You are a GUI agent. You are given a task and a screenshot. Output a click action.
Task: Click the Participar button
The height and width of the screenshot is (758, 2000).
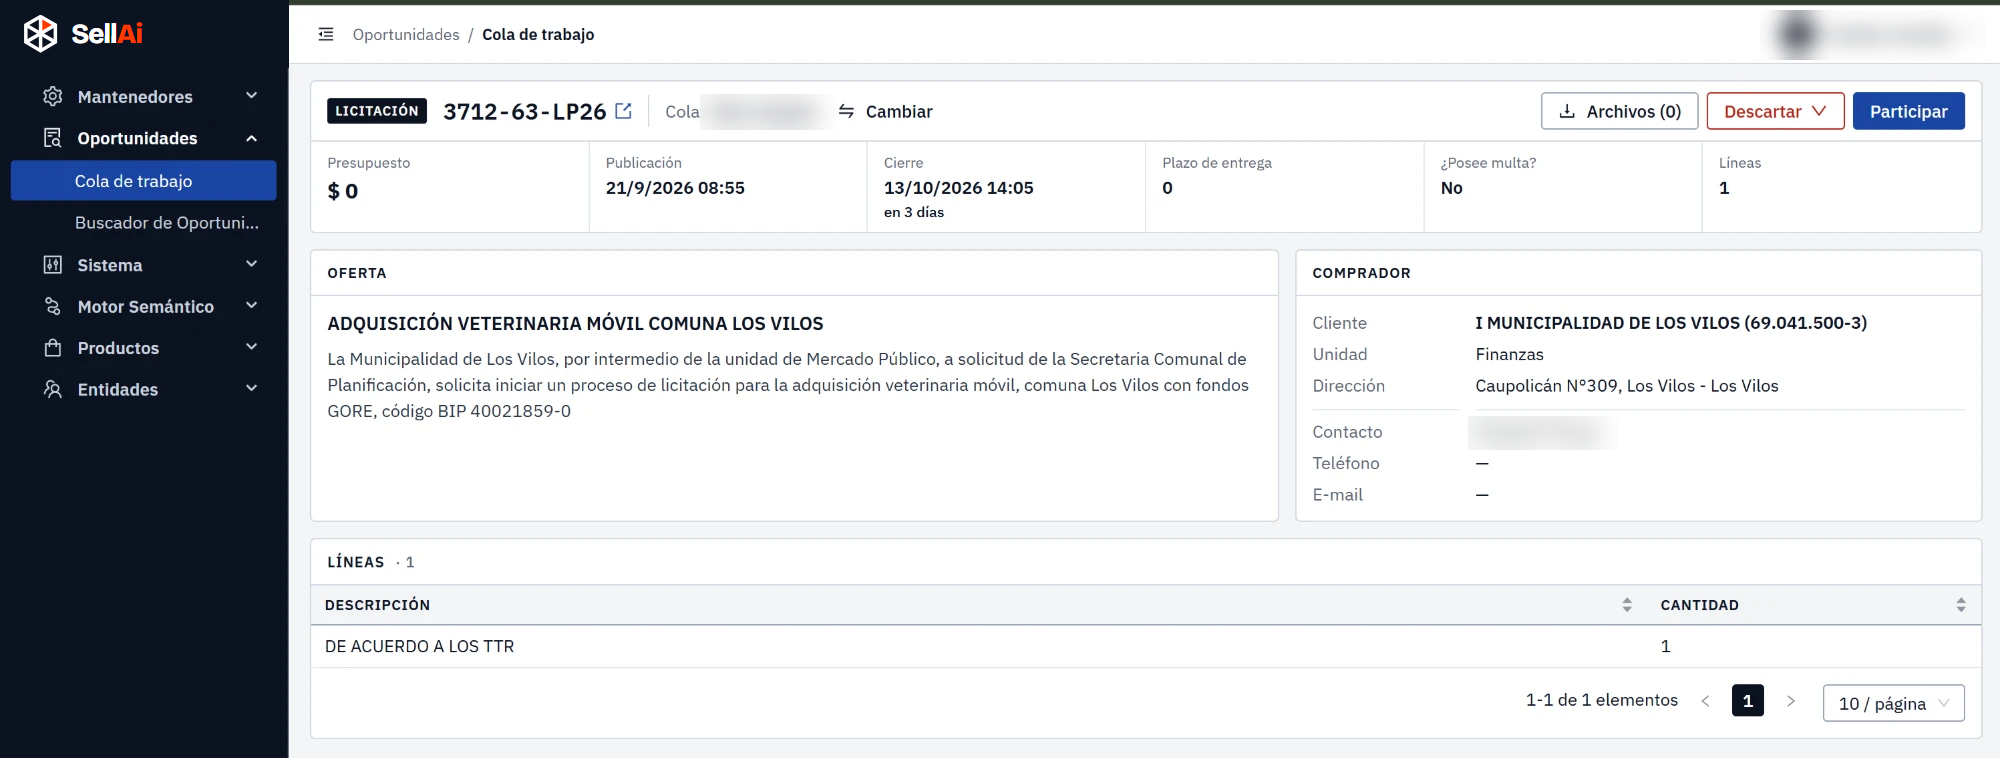point(1908,111)
